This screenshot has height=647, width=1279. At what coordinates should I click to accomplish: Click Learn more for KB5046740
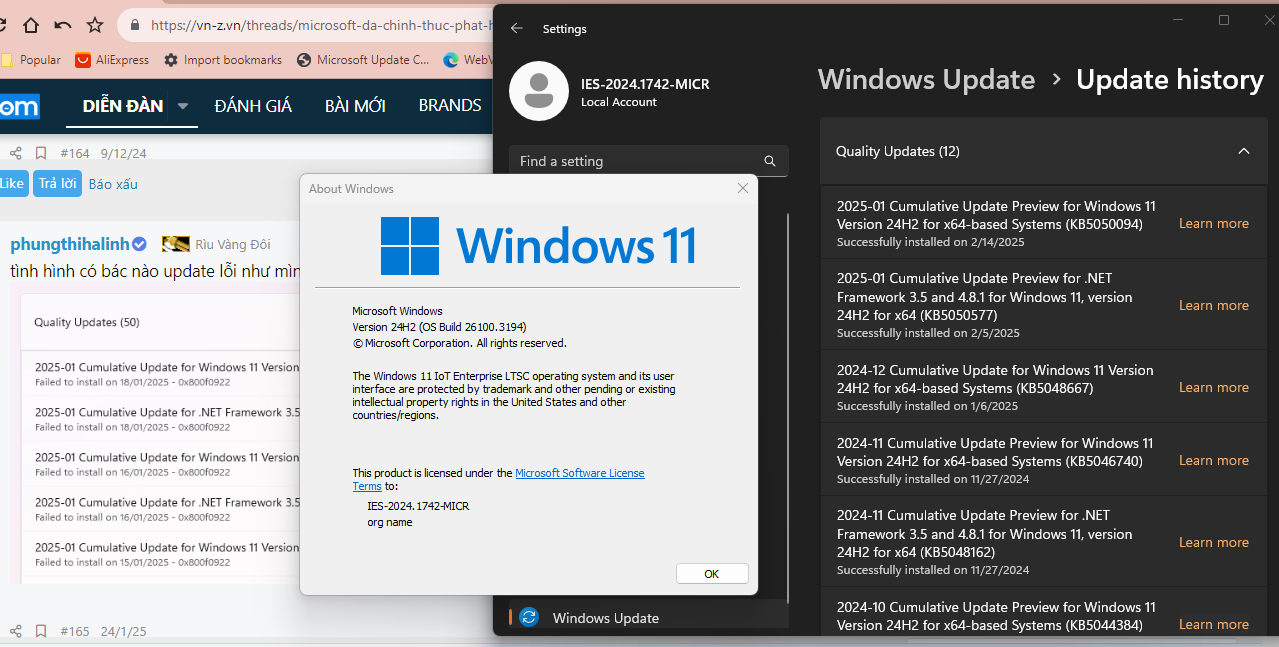click(x=1214, y=460)
